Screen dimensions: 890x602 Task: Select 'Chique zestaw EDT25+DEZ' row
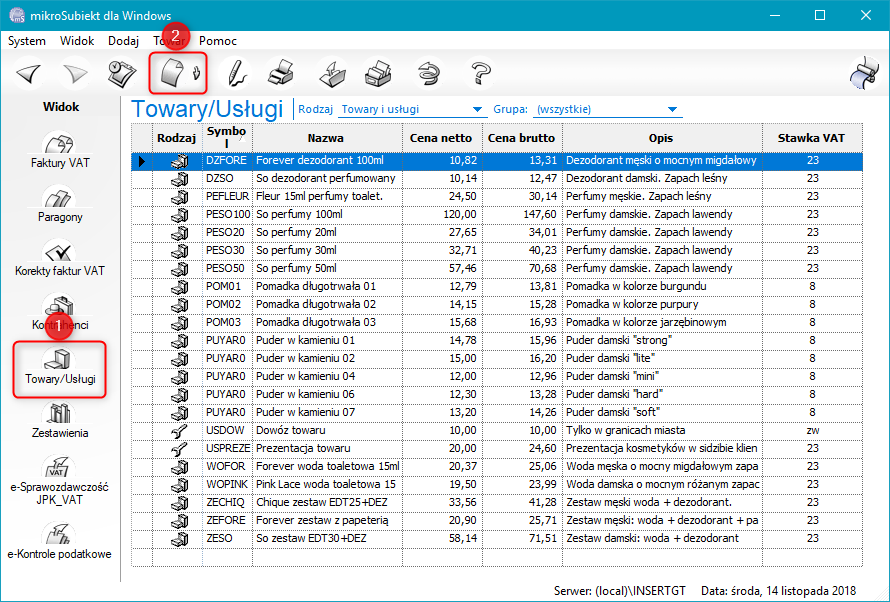[497, 502]
